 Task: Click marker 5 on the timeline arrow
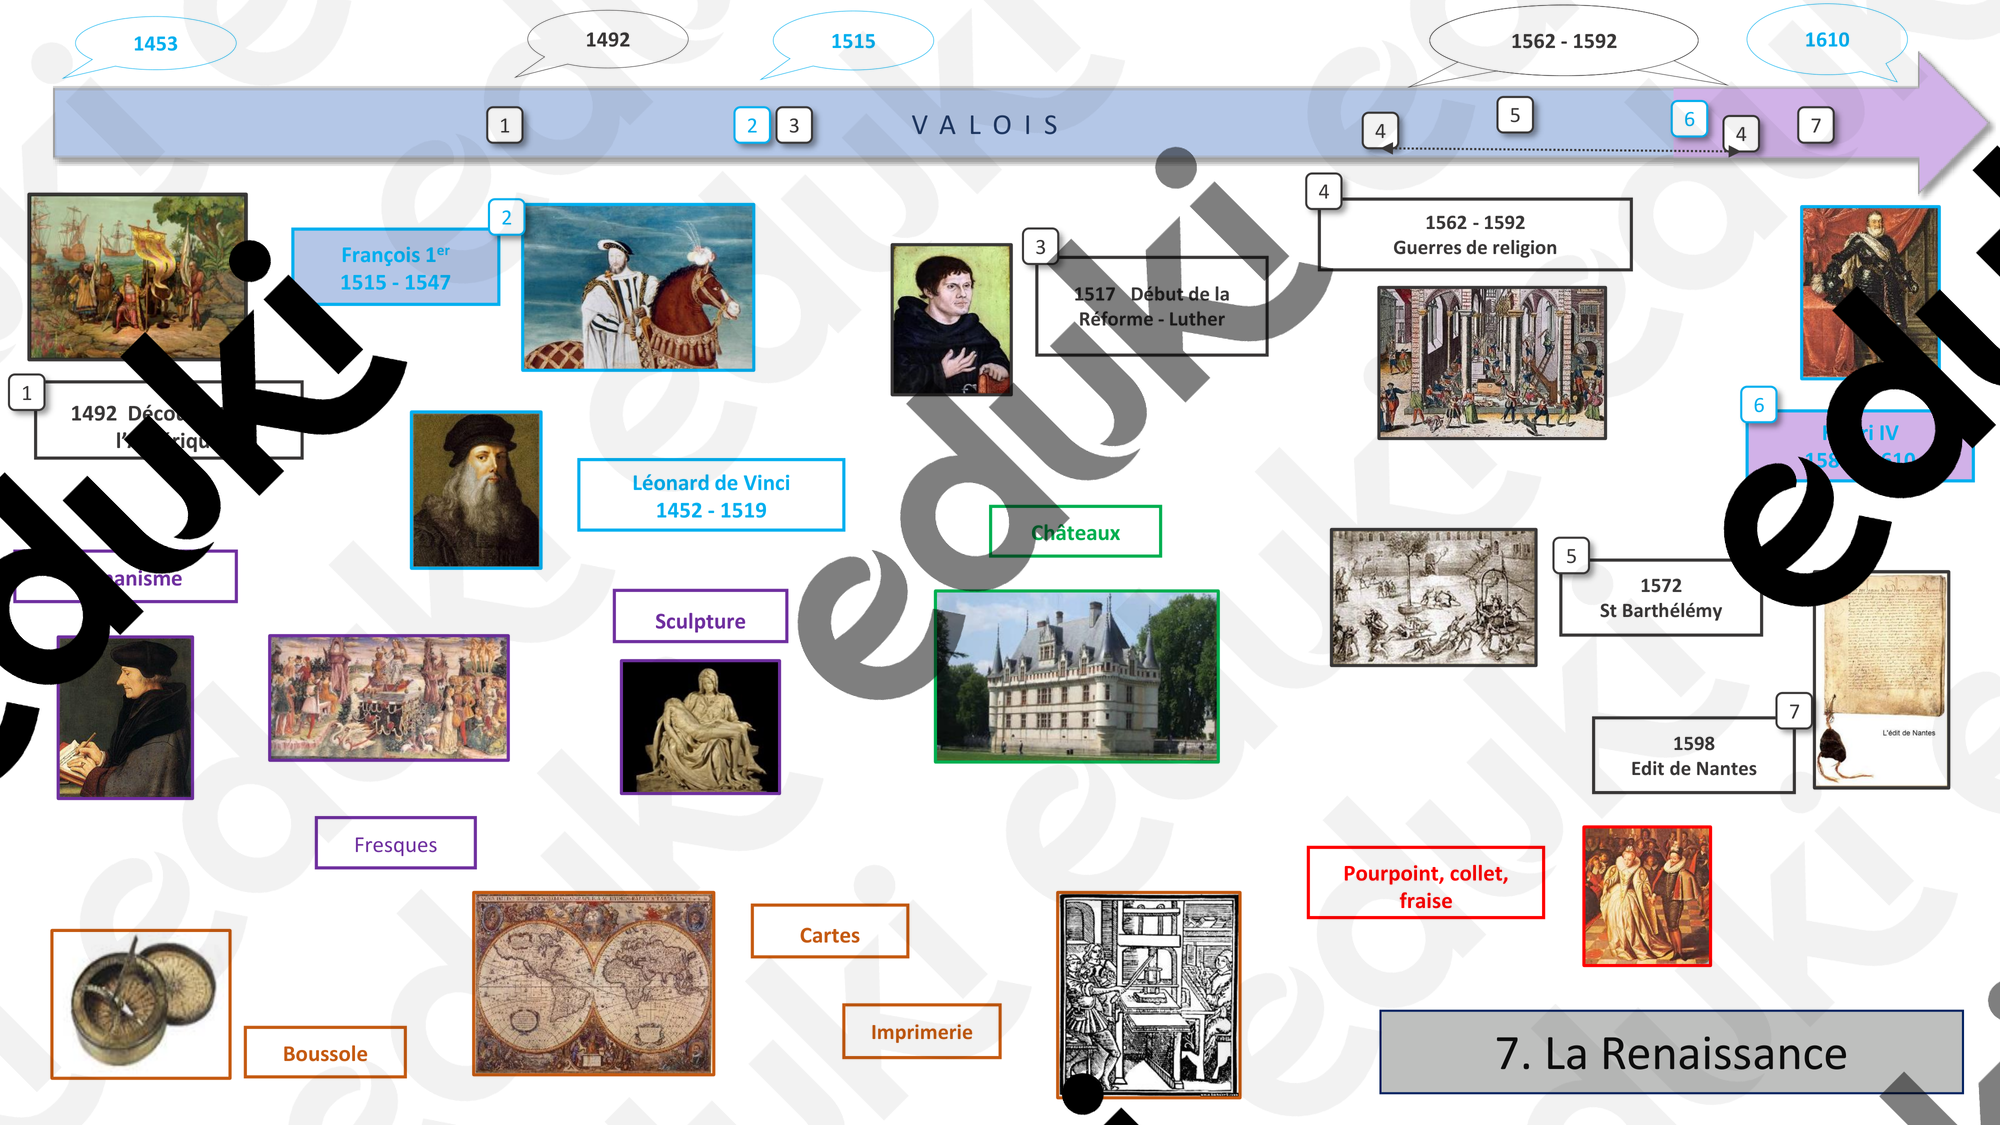pyautogui.click(x=1515, y=115)
